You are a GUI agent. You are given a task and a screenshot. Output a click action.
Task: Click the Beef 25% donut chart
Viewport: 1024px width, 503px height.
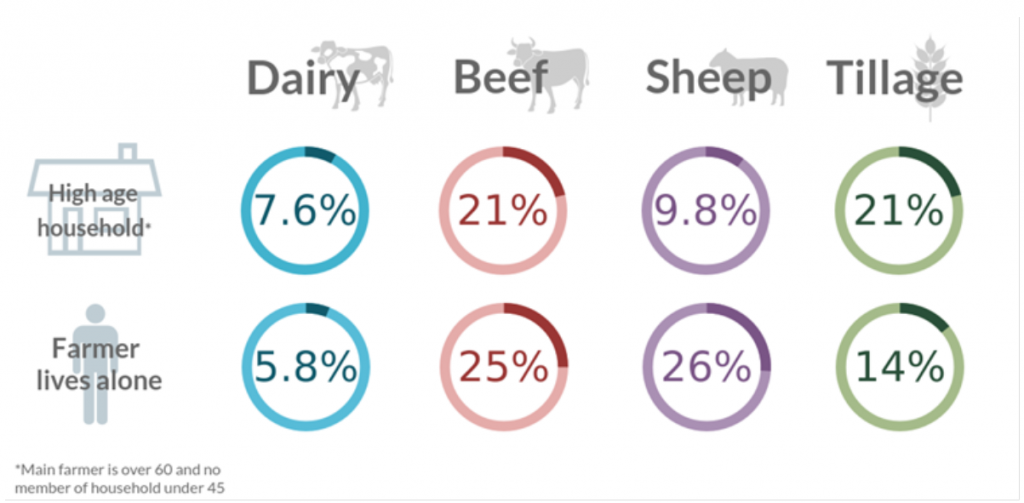pos(503,367)
